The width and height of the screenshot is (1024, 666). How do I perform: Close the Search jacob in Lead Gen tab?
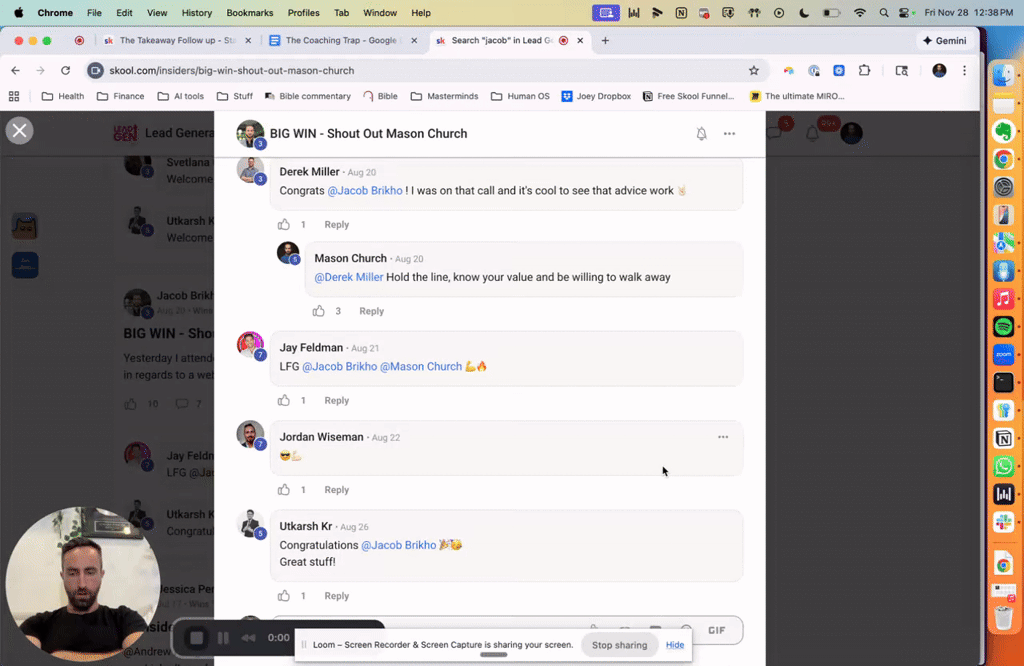coord(580,40)
